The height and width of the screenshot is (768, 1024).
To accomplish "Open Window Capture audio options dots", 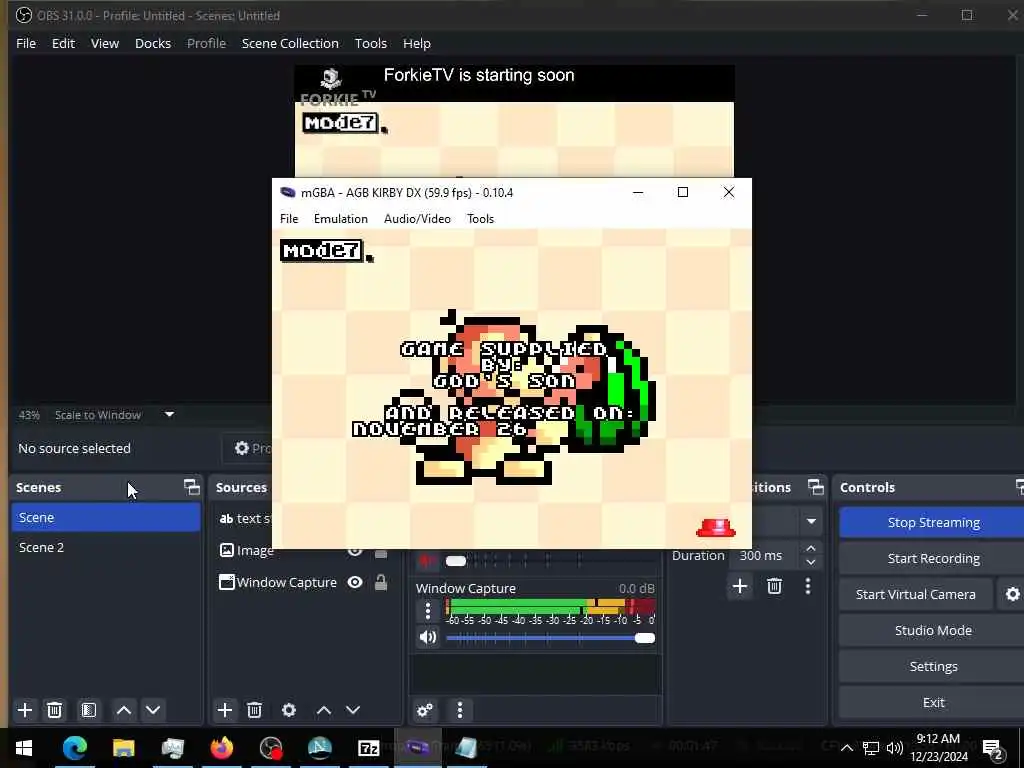I will (428, 611).
